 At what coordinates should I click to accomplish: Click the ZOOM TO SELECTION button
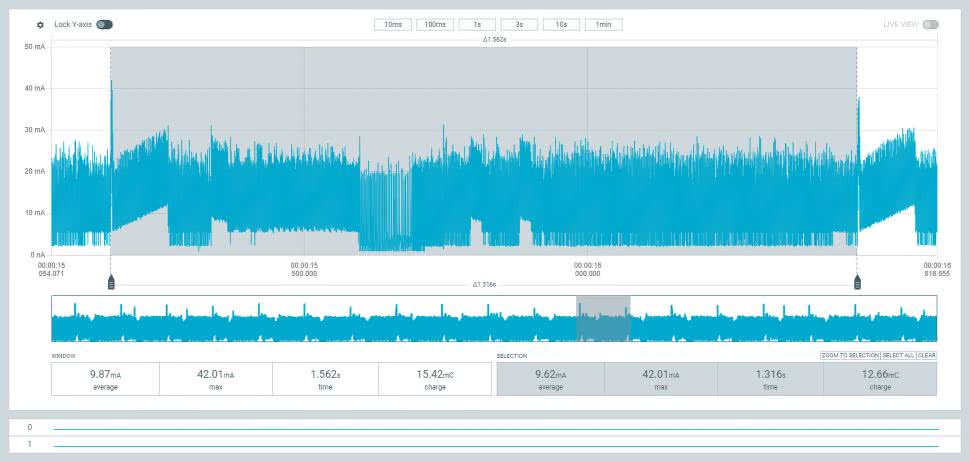pos(849,355)
